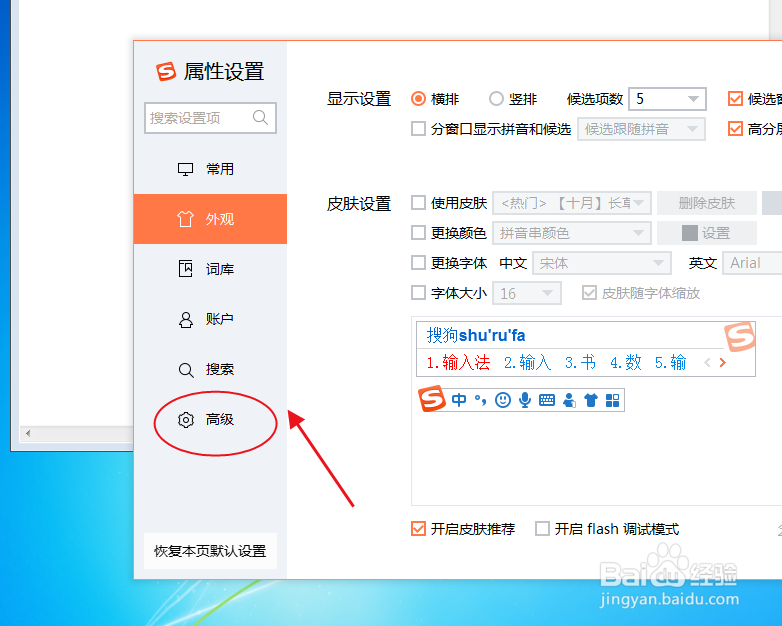Click candidate 3.书 in preview
This screenshot has height=626, width=782.
(x=580, y=363)
